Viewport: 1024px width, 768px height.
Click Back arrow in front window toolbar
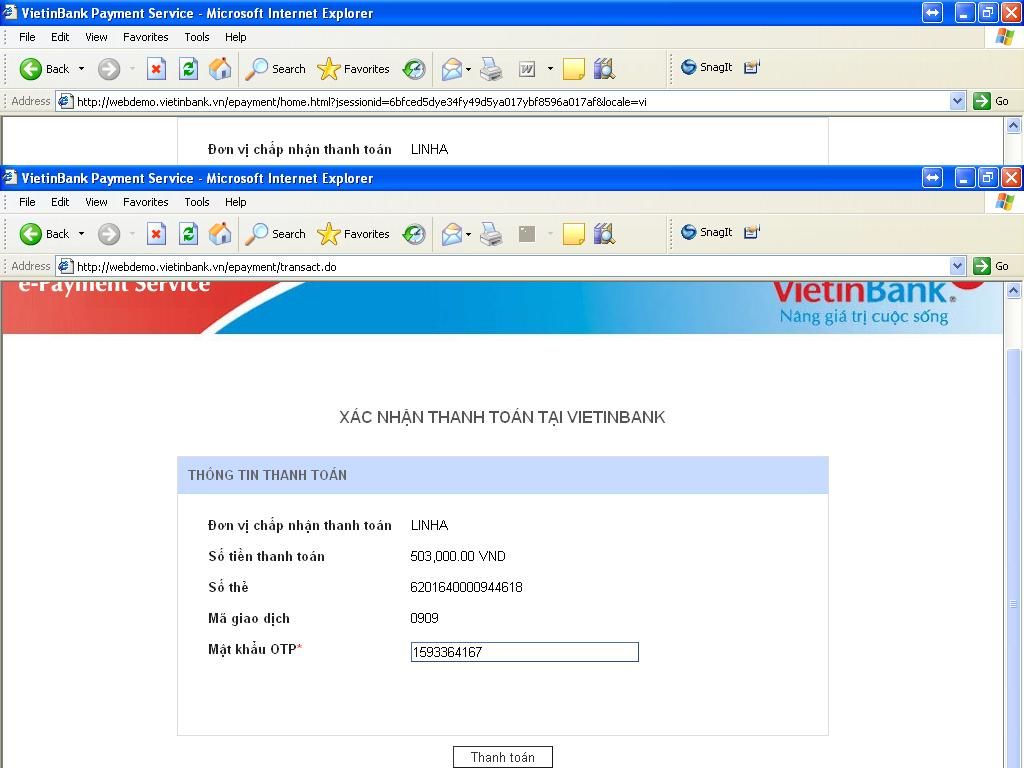31,234
